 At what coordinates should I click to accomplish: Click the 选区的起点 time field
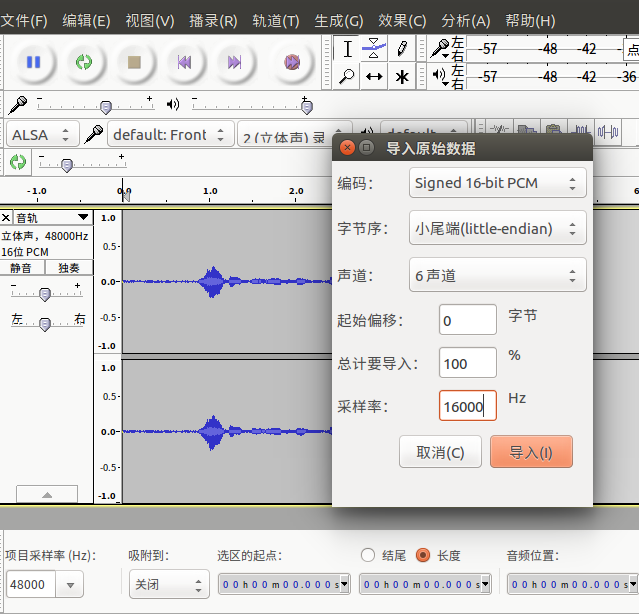[284, 584]
